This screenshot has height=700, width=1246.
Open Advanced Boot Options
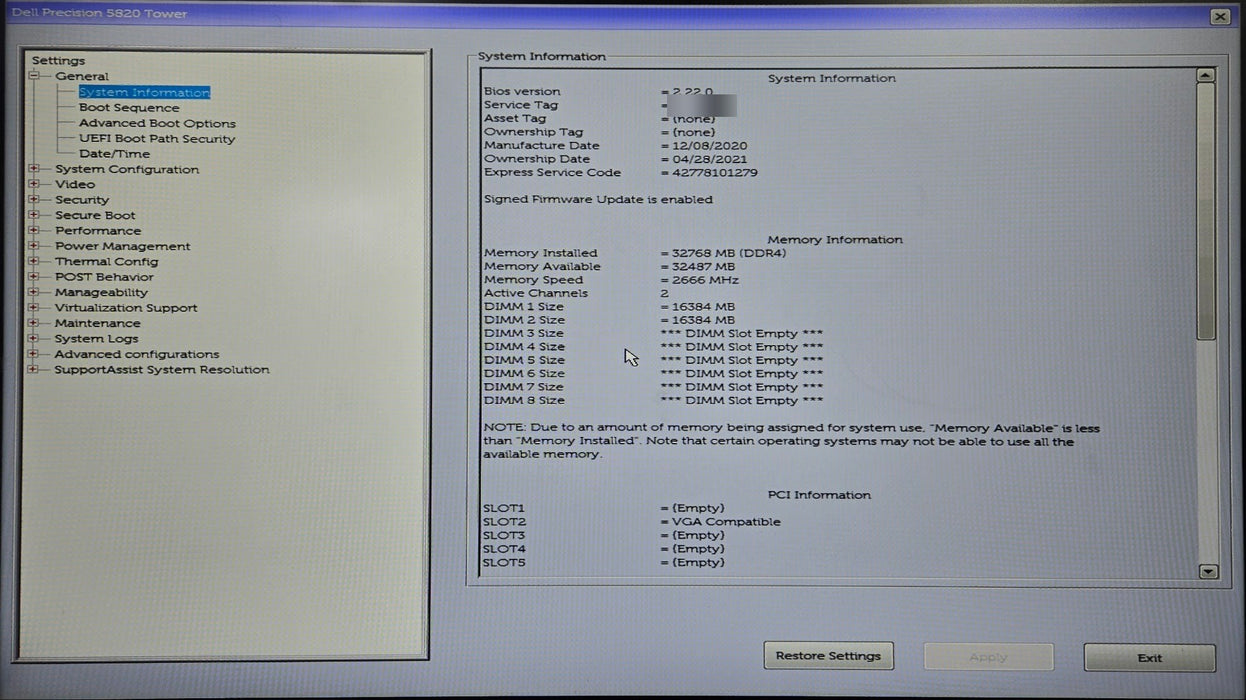(157, 123)
